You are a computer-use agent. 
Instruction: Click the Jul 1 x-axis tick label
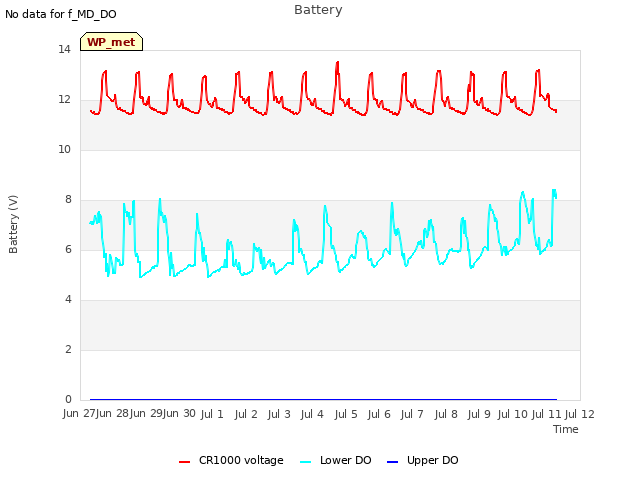pyautogui.click(x=212, y=414)
